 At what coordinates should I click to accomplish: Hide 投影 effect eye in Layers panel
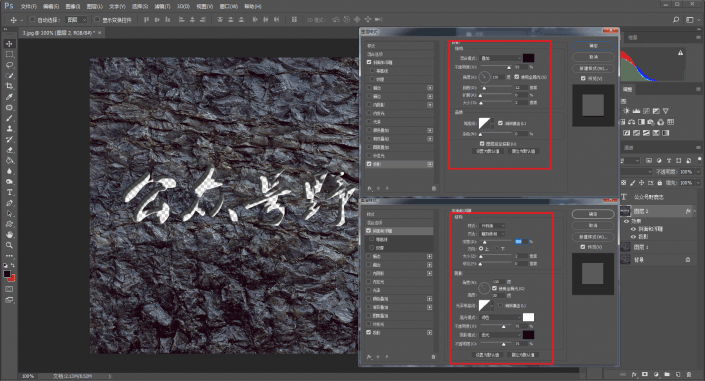pyautogui.click(x=634, y=237)
